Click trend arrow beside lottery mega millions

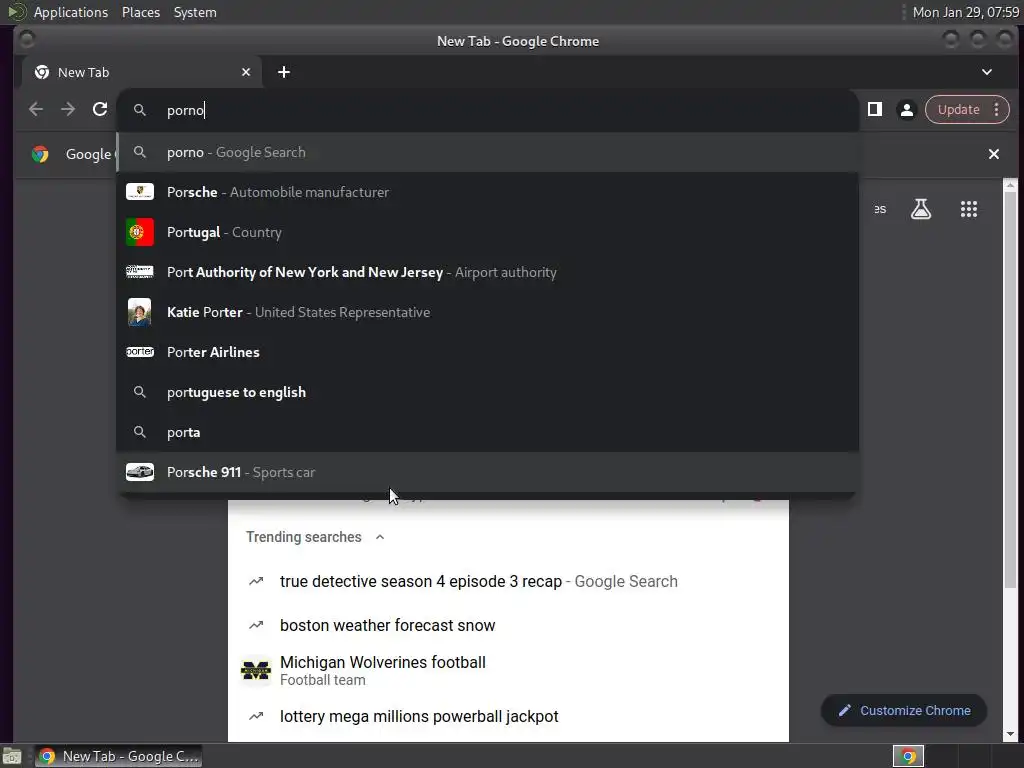(256, 716)
